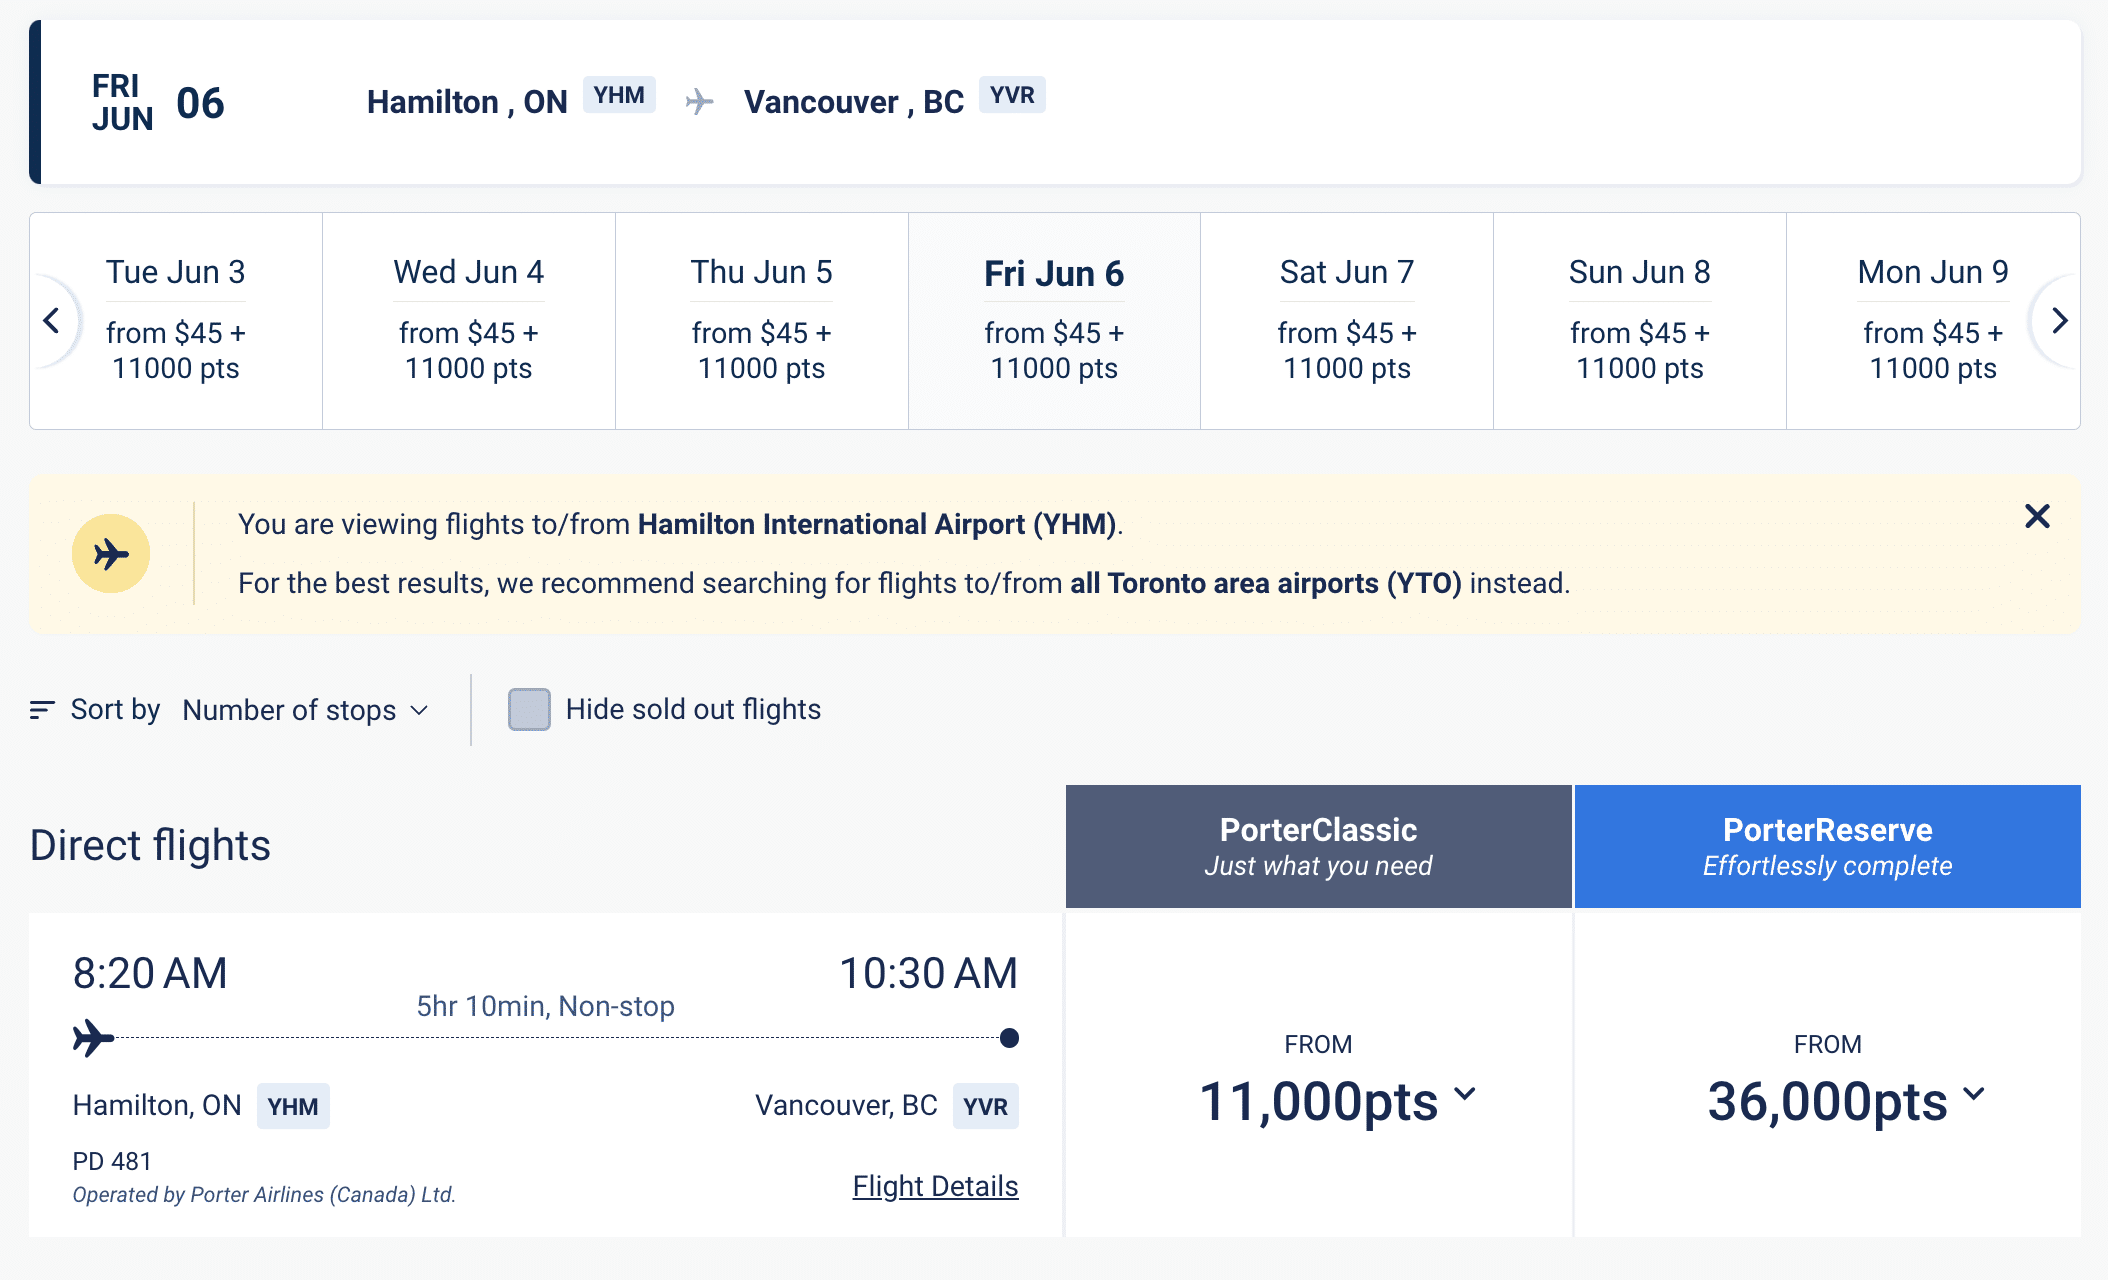The height and width of the screenshot is (1280, 2108).
Task: Expand the 36,000pts PorterReserve fare
Action: click(x=1845, y=1101)
